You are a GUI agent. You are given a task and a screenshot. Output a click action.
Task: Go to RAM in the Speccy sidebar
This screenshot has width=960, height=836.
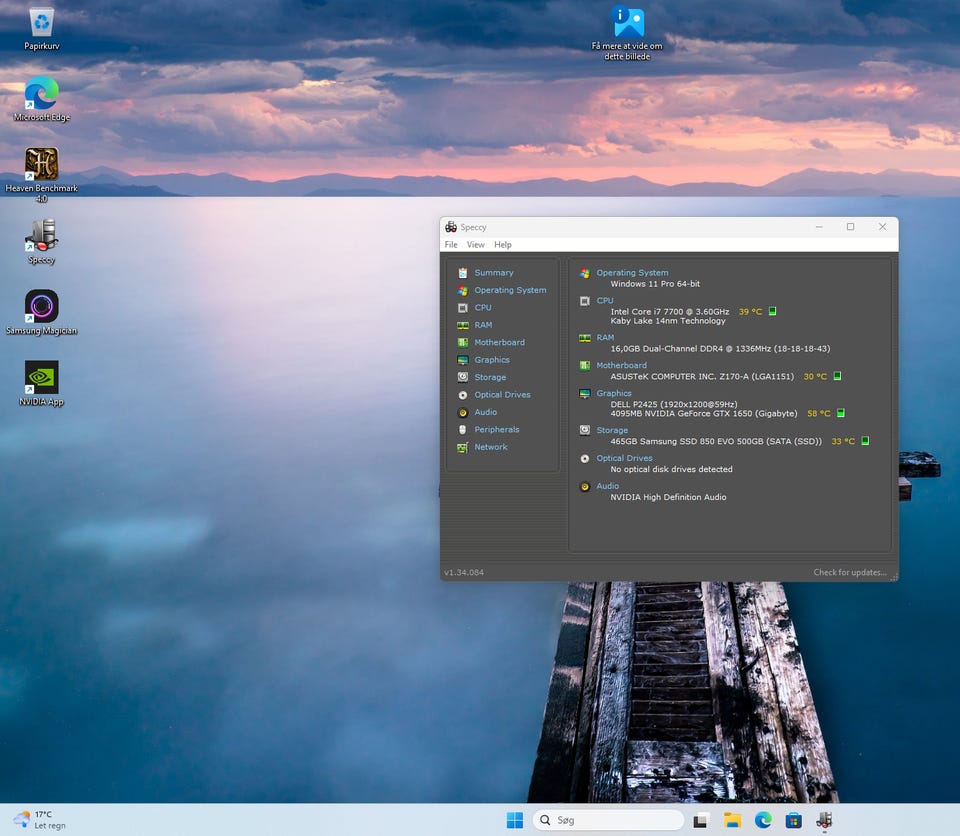[483, 325]
